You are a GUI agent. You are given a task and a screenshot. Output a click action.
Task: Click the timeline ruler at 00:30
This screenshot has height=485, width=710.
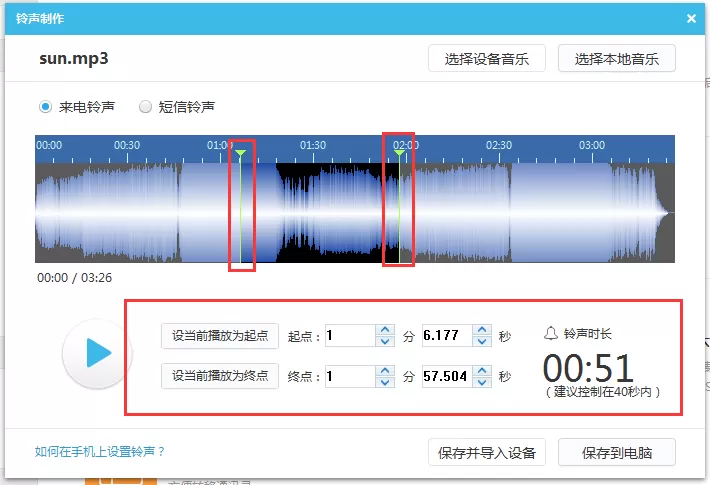pyautogui.click(x=127, y=145)
